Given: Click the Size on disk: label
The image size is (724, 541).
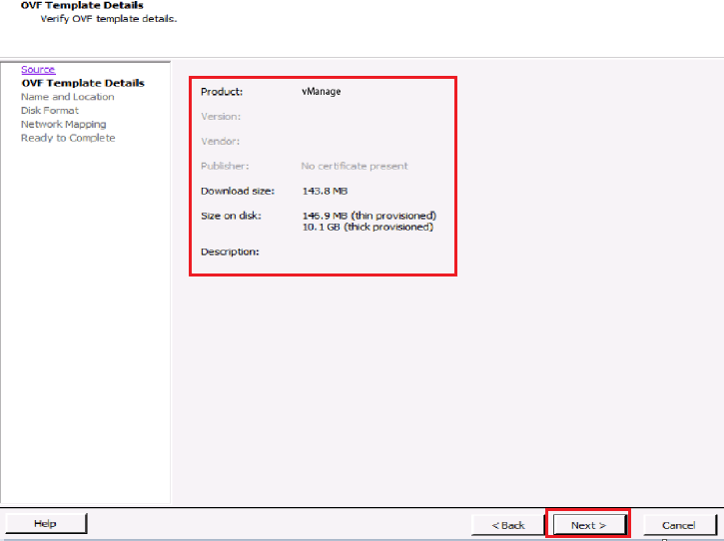Looking at the screenshot, I should pos(231,216).
